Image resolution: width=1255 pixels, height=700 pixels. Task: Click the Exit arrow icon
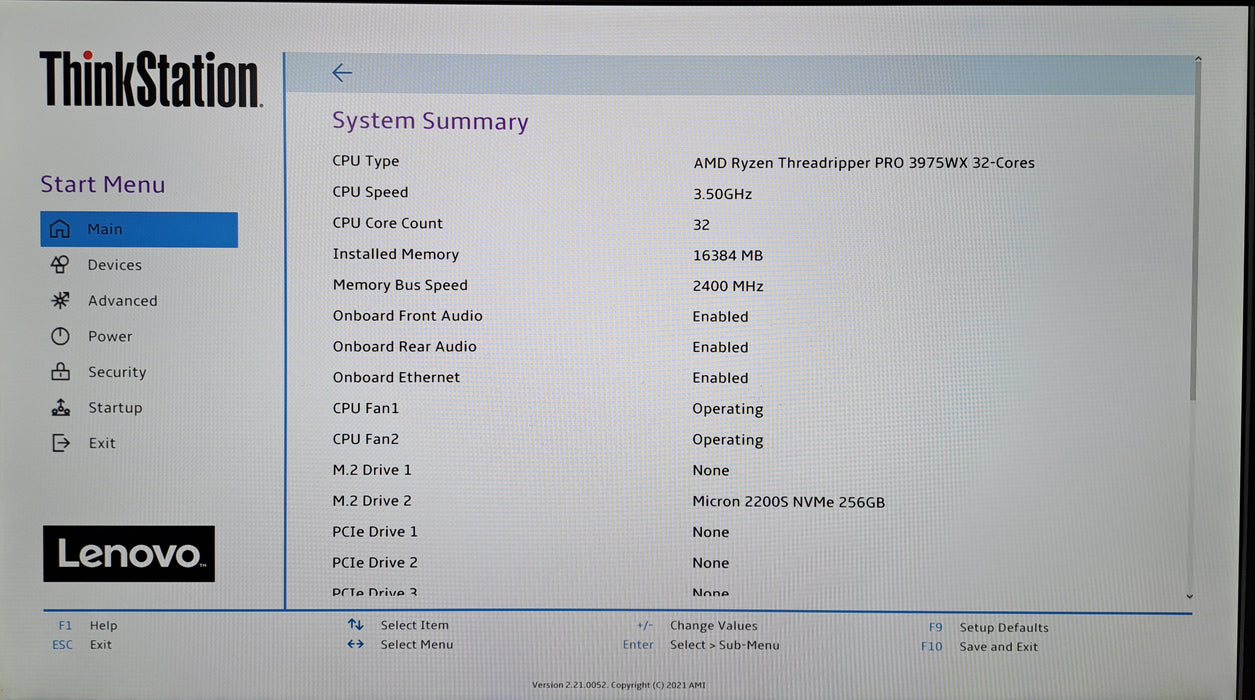point(60,443)
